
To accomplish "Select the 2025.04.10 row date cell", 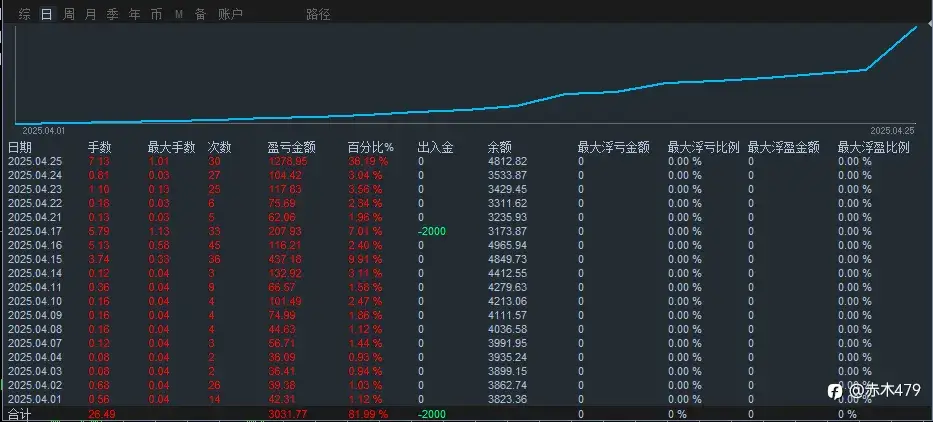I will pos(35,301).
